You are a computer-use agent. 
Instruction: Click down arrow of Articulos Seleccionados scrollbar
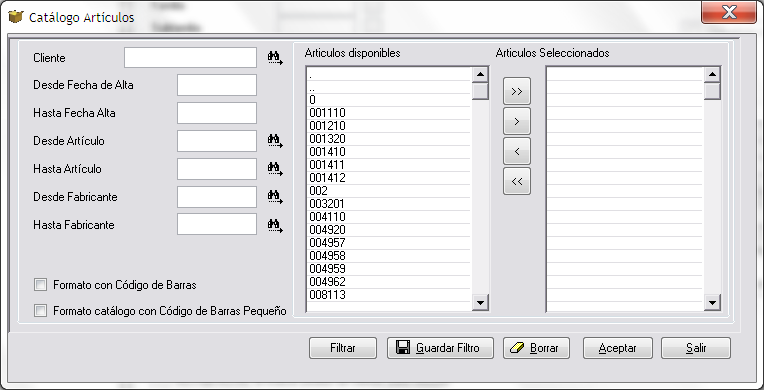(x=712, y=303)
